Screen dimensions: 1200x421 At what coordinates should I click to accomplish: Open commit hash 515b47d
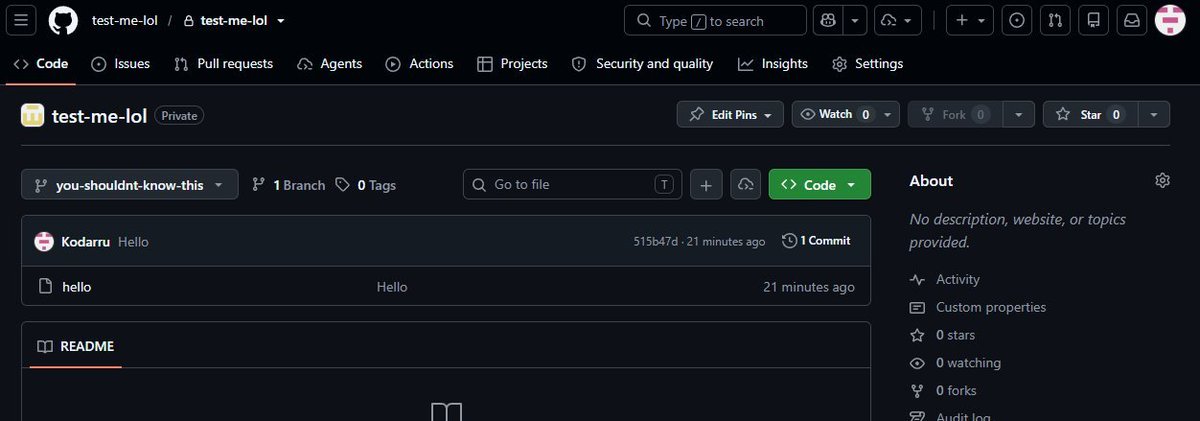[655, 241]
